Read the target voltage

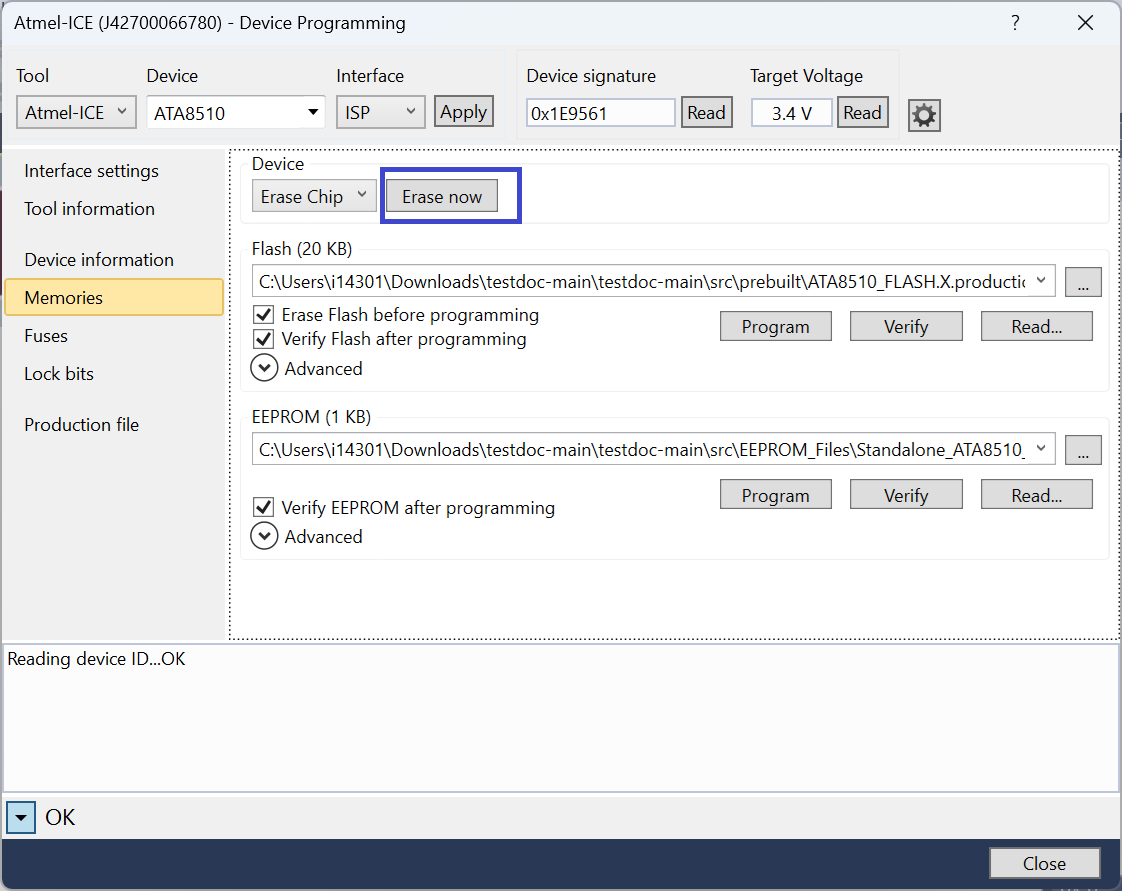863,113
